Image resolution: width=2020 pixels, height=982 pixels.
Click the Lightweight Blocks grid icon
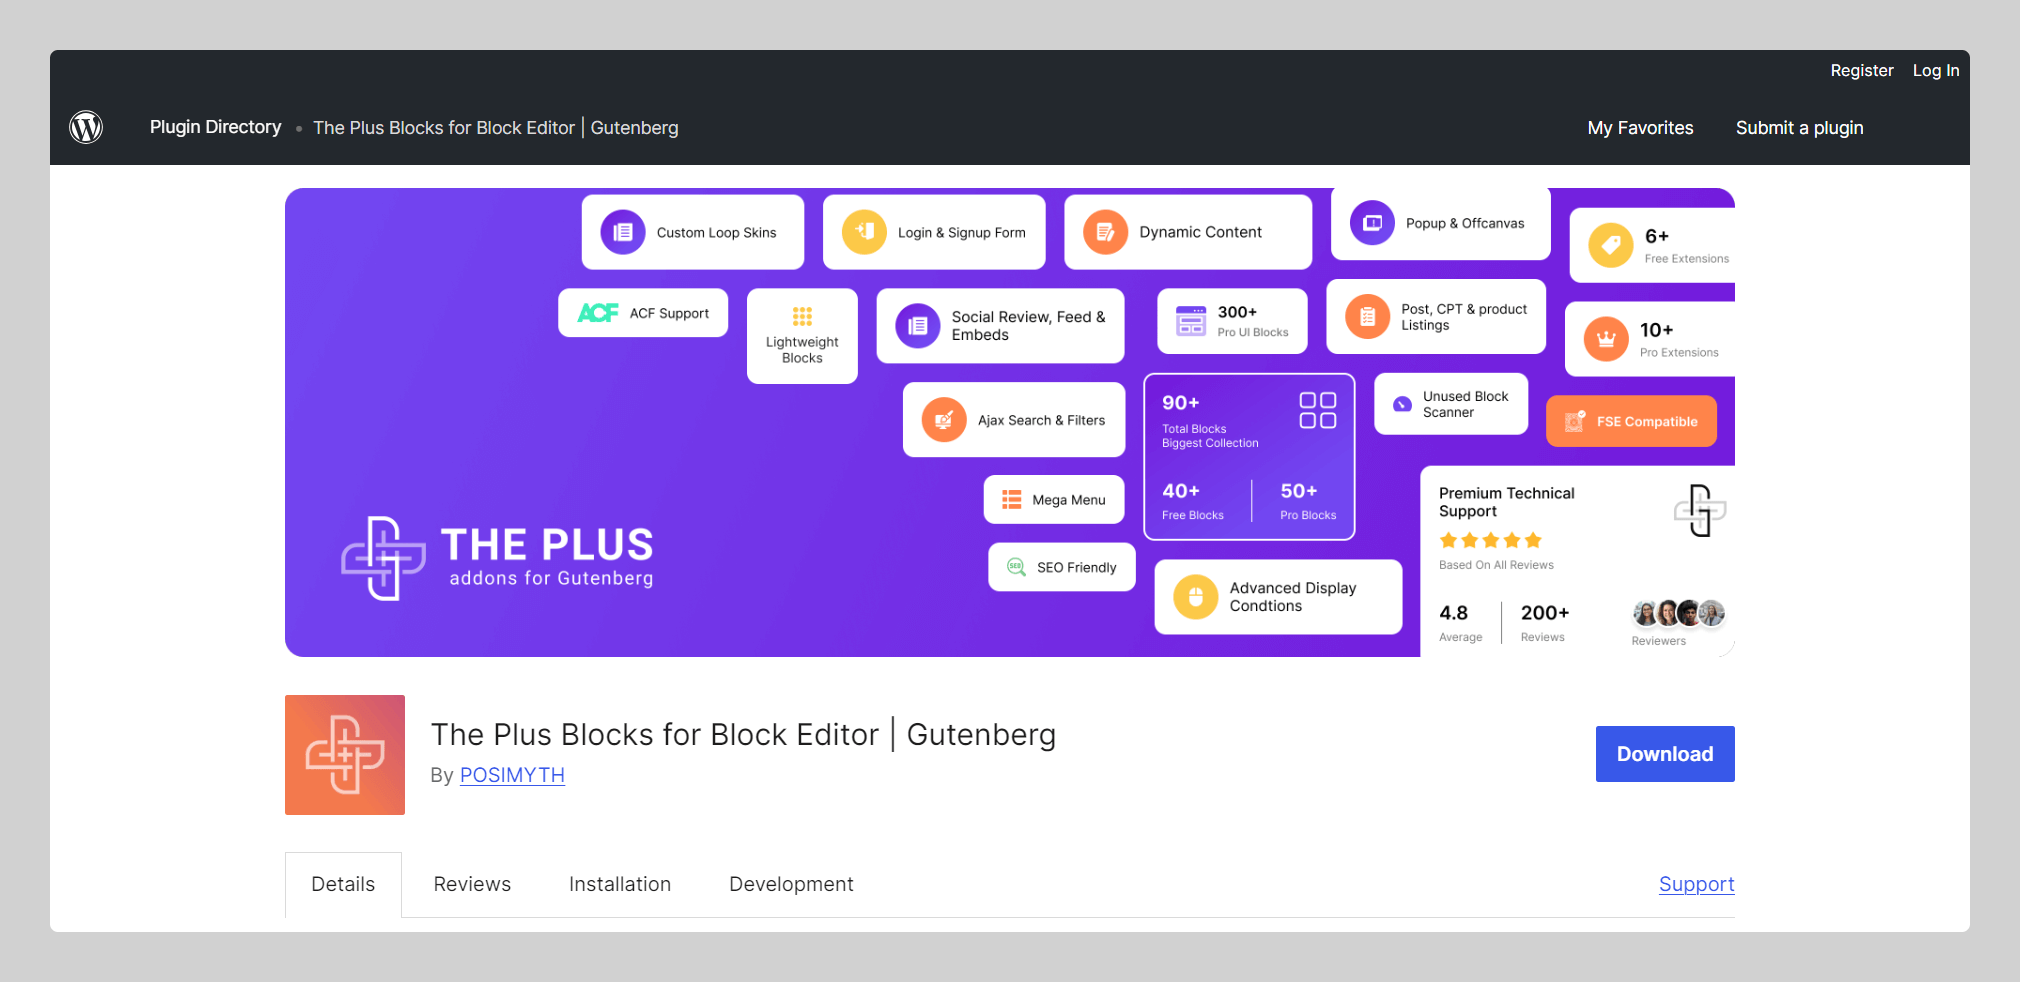coord(802,316)
